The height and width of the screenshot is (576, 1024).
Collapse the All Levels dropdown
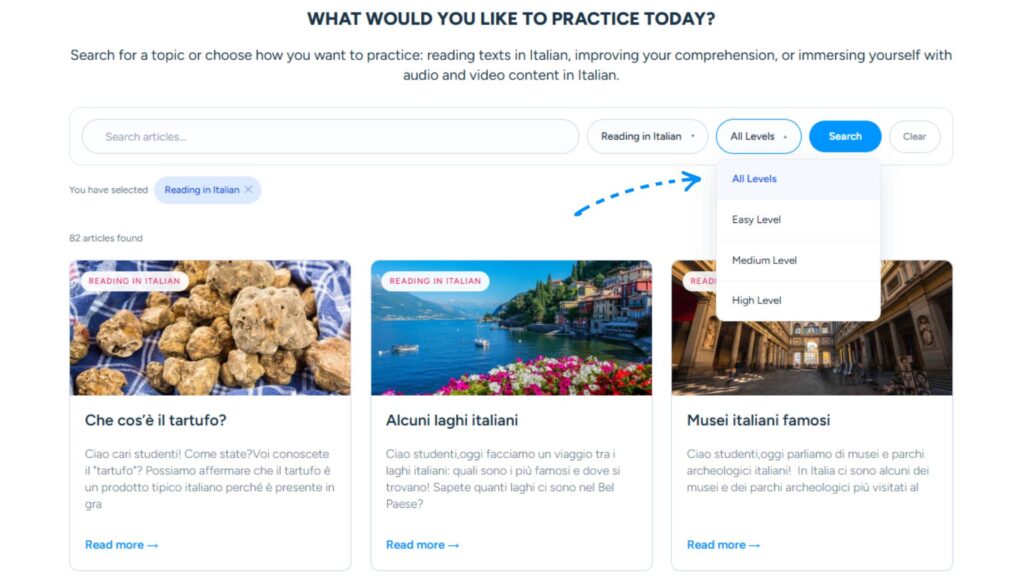pos(758,136)
